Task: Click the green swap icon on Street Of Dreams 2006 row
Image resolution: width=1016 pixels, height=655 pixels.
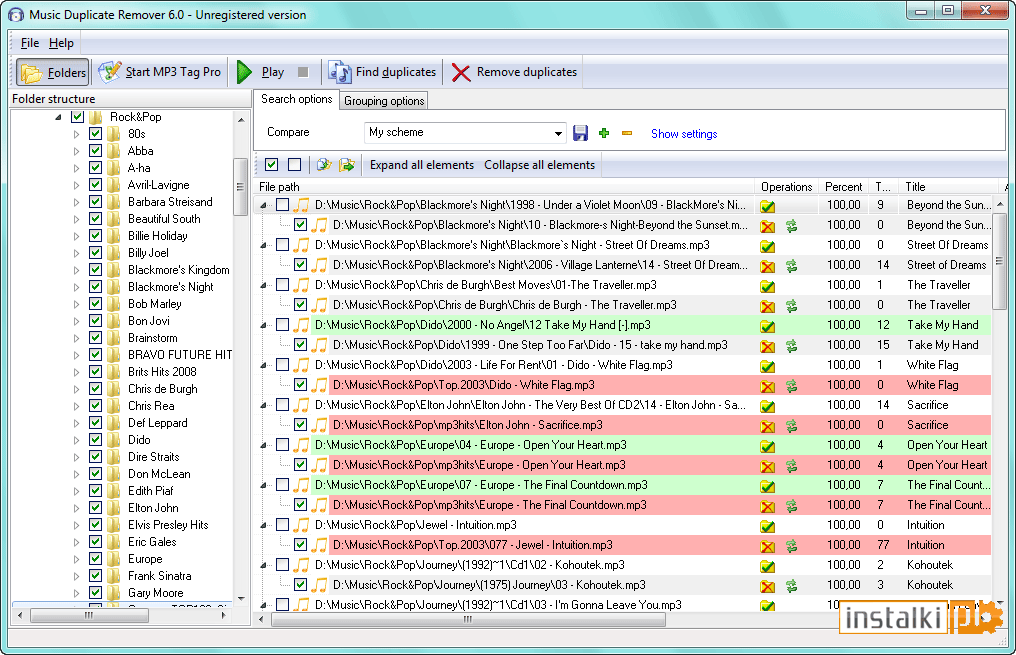Action: [x=791, y=266]
